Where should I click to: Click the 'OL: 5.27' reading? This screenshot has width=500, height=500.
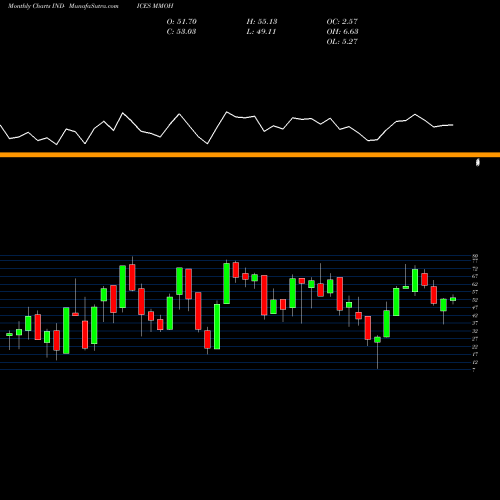point(342,42)
